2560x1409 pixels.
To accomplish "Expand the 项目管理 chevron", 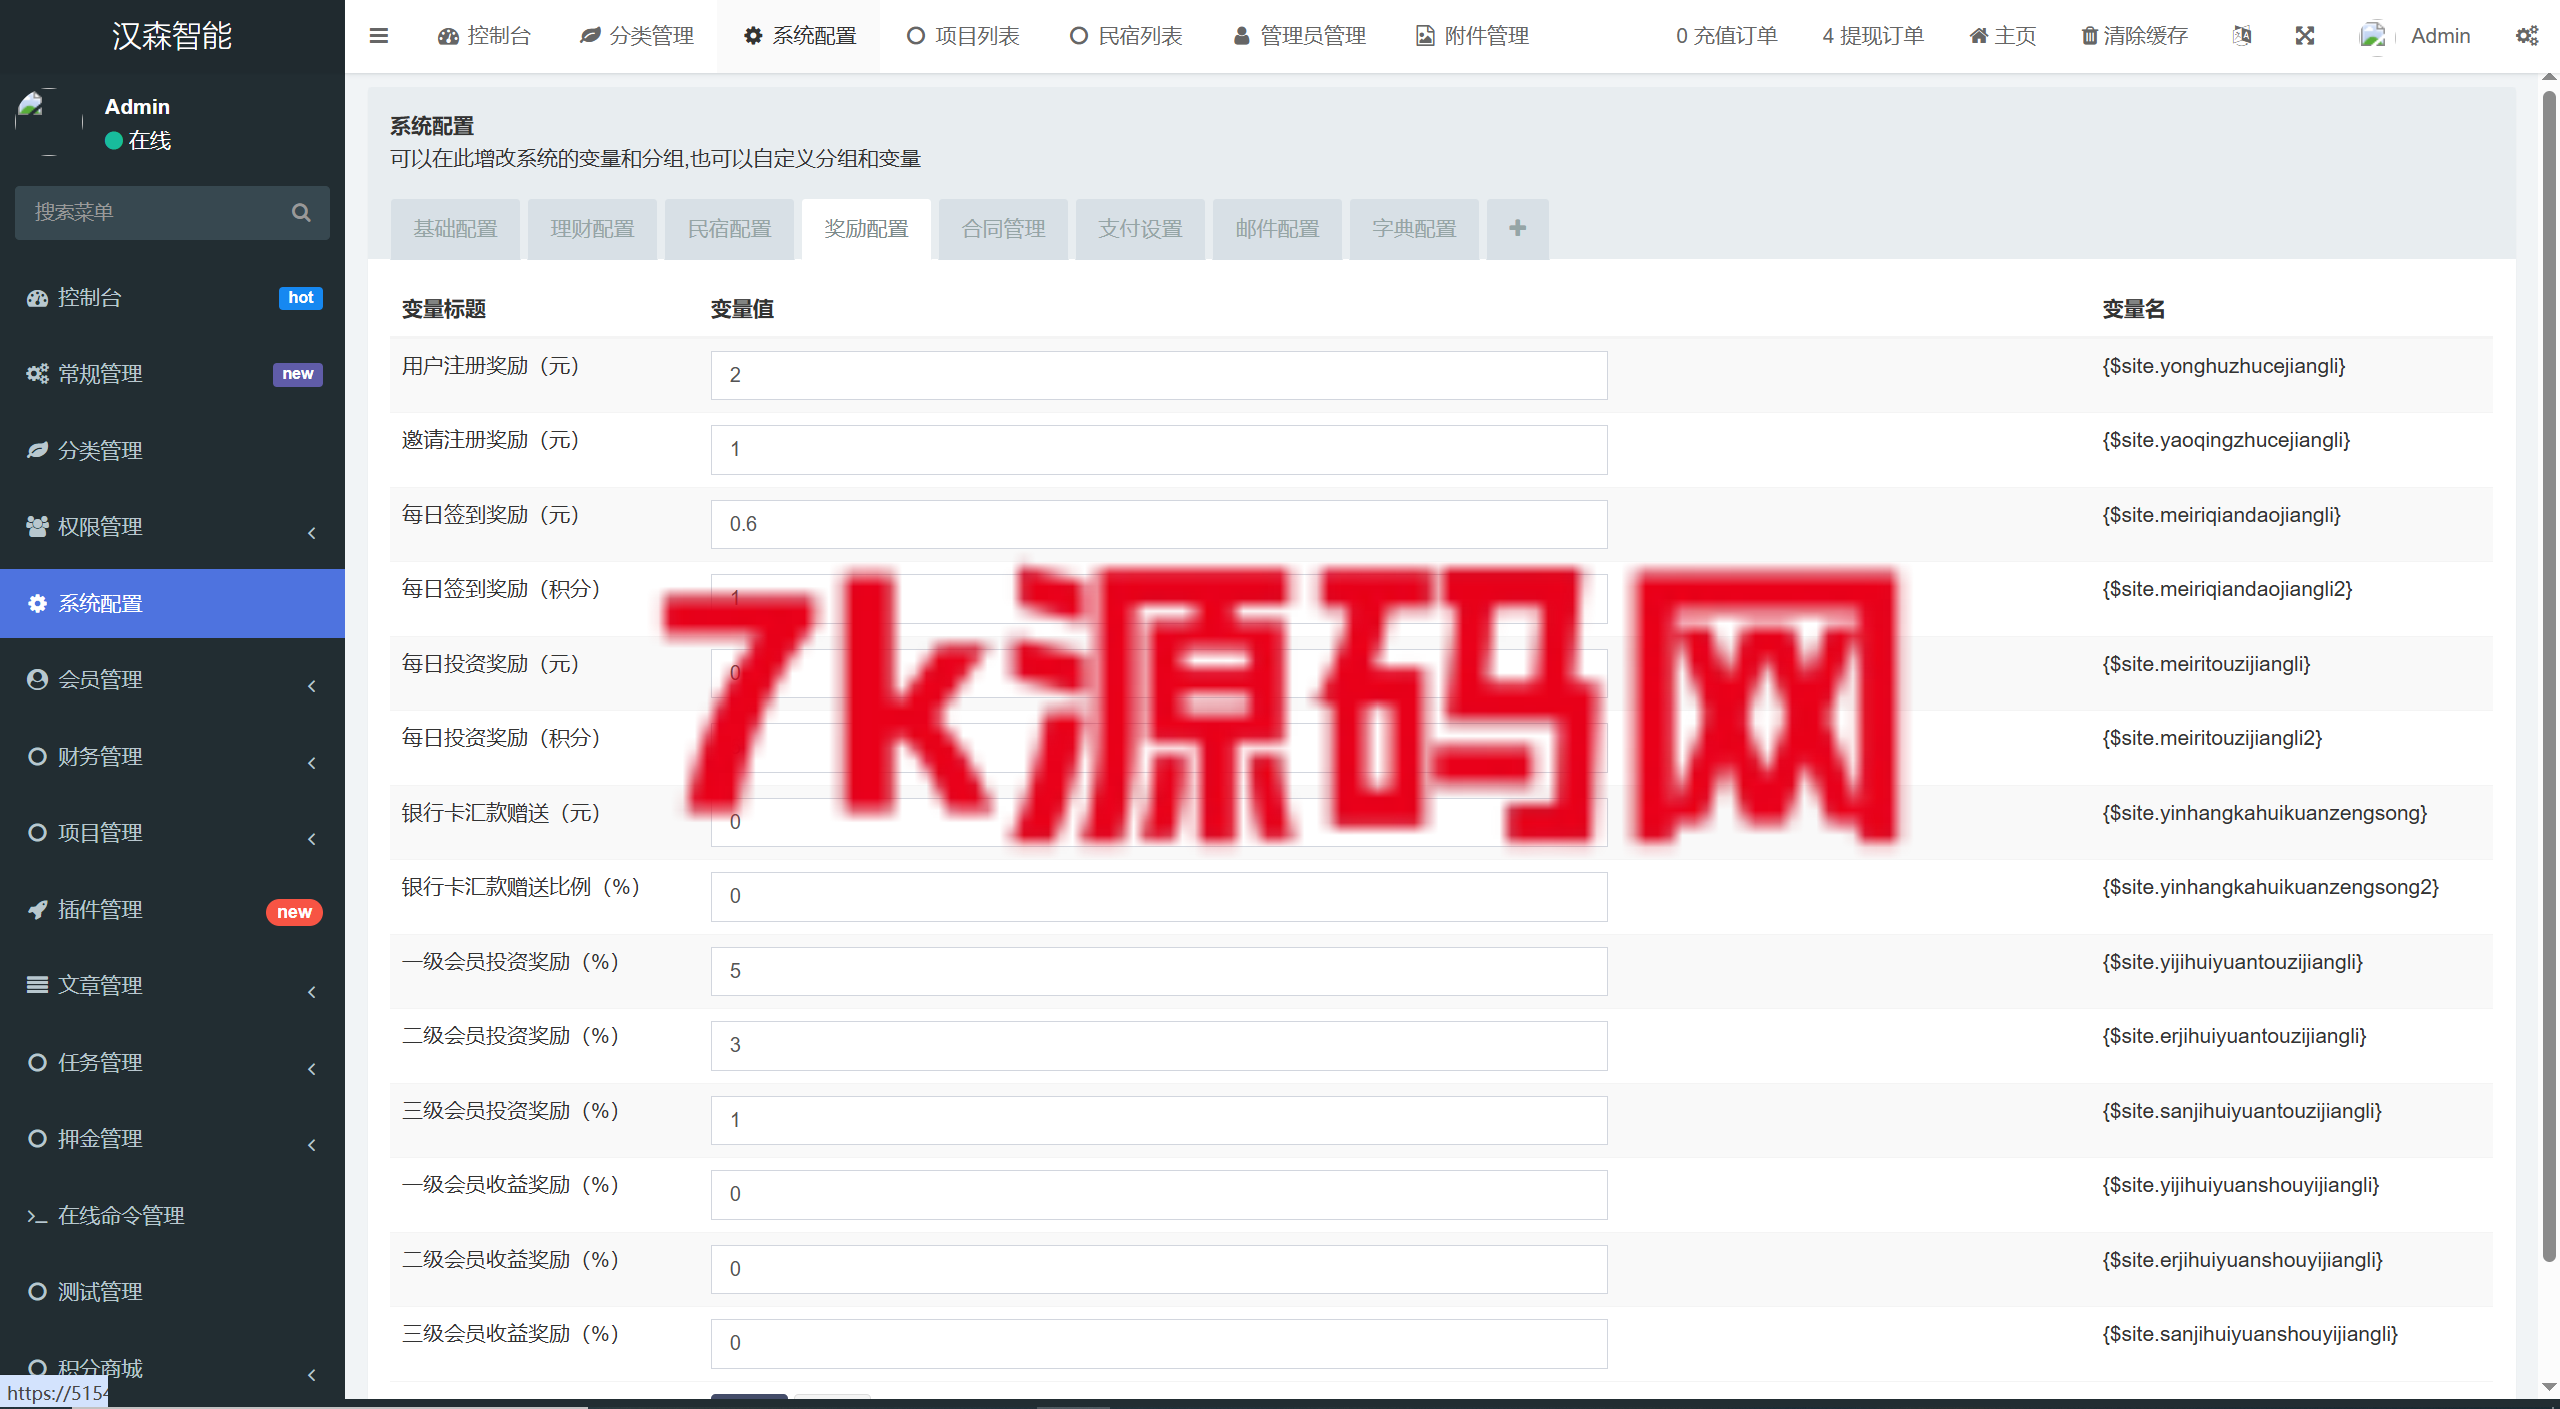I will [312, 839].
